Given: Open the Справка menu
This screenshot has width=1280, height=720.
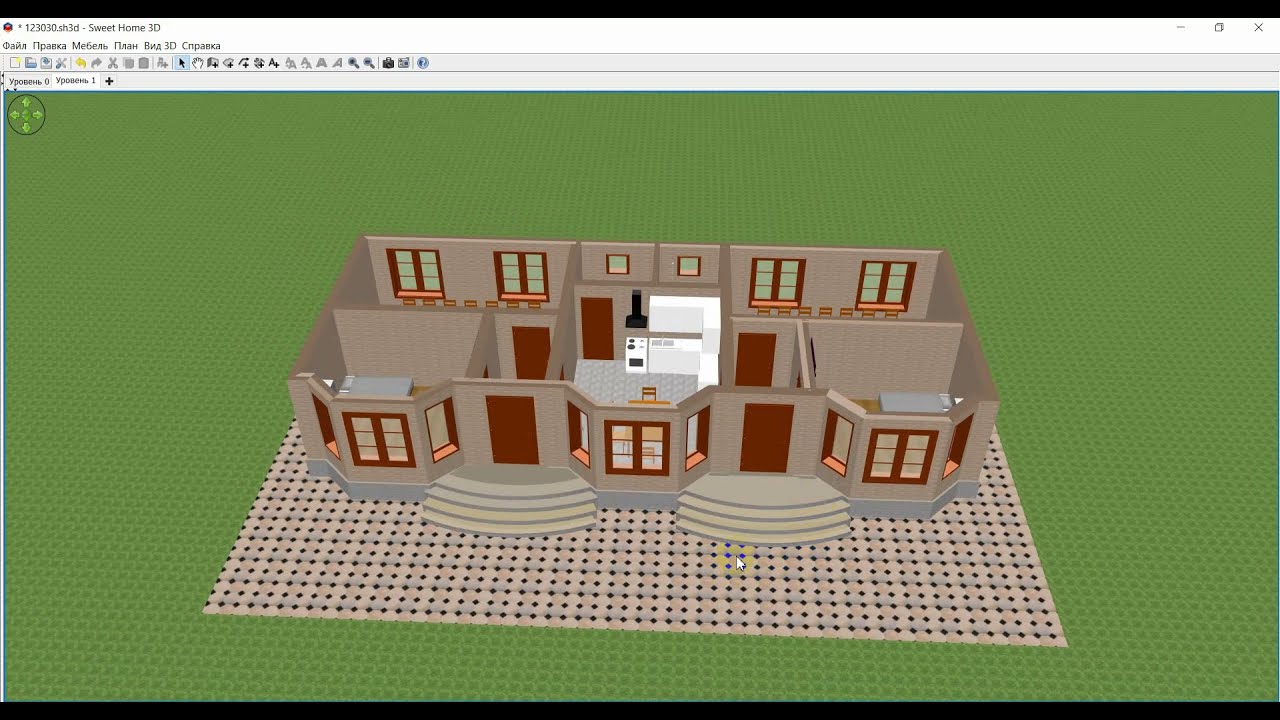Looking at the screenshot, I should tap(201, 46).
